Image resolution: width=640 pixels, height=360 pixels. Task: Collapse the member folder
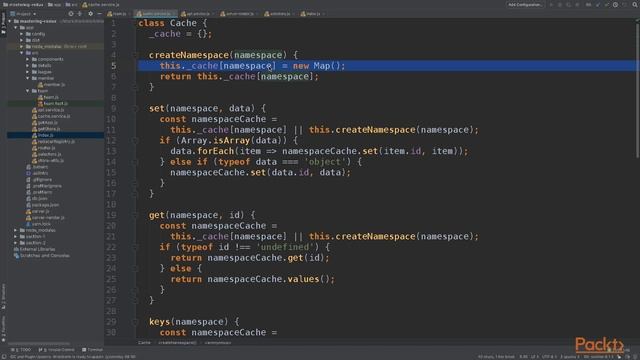coord(28,78)
